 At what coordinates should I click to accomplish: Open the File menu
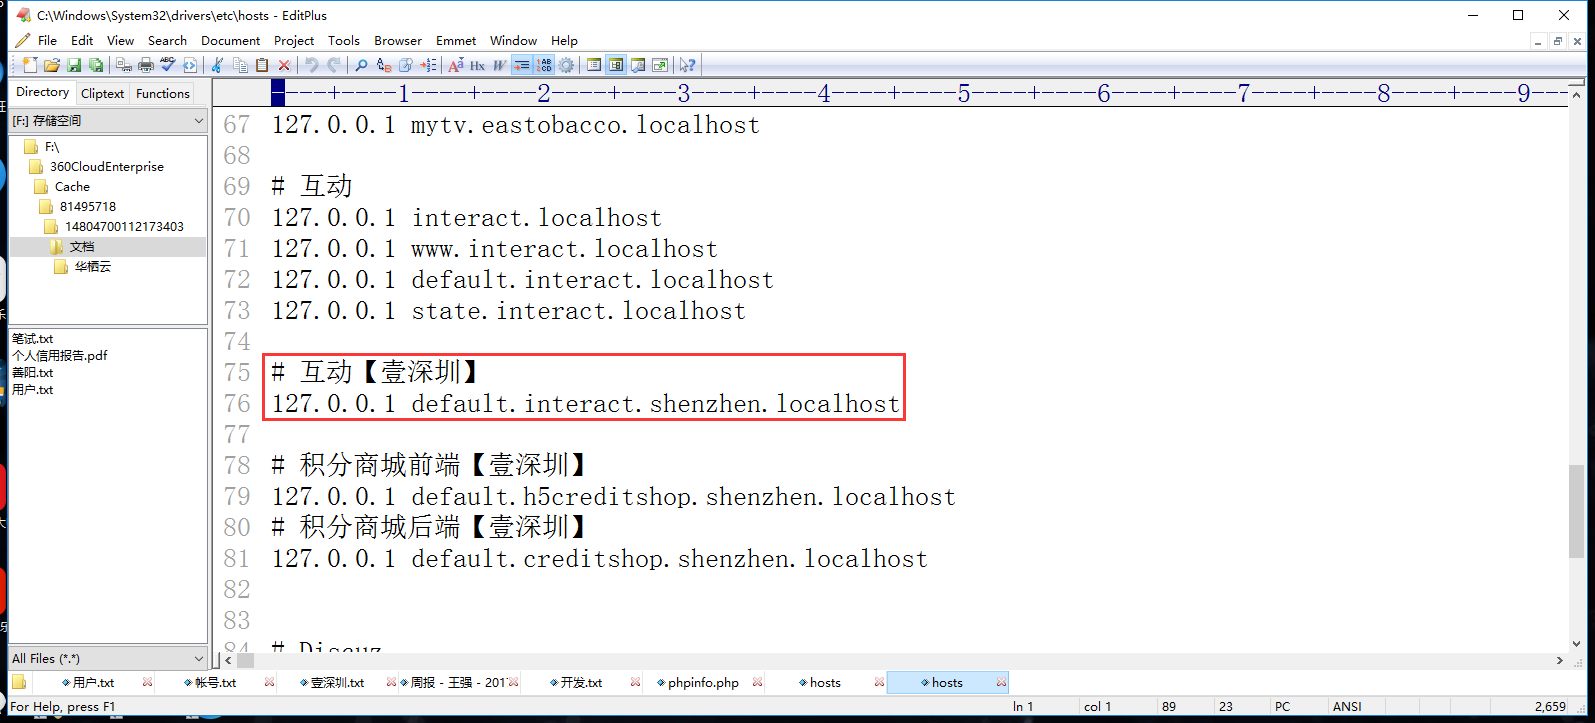[47, 41]
